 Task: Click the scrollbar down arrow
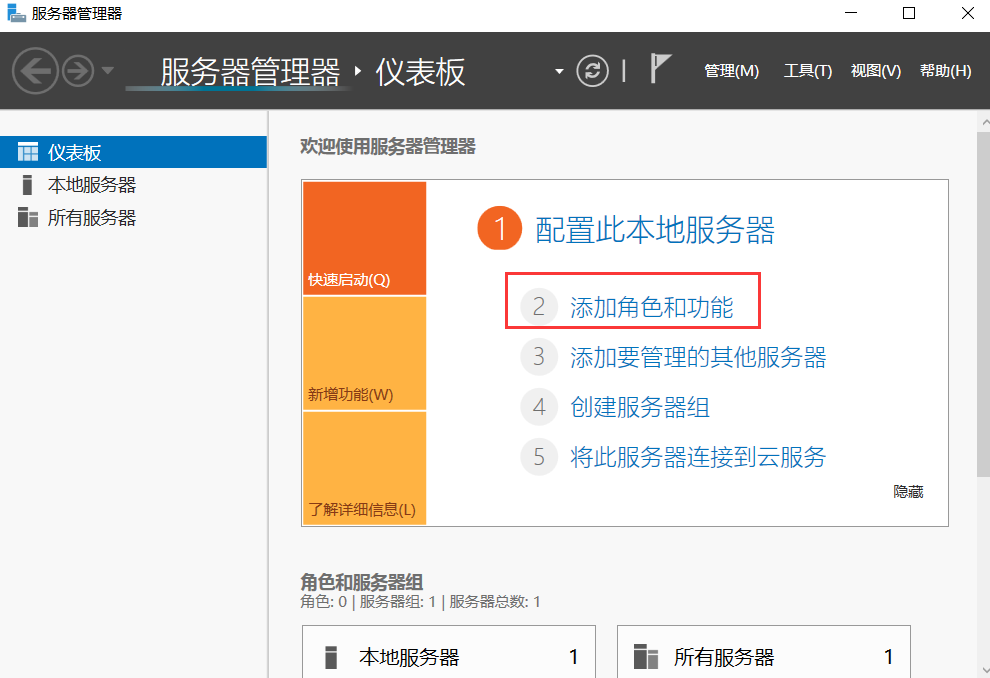point(984,670)
